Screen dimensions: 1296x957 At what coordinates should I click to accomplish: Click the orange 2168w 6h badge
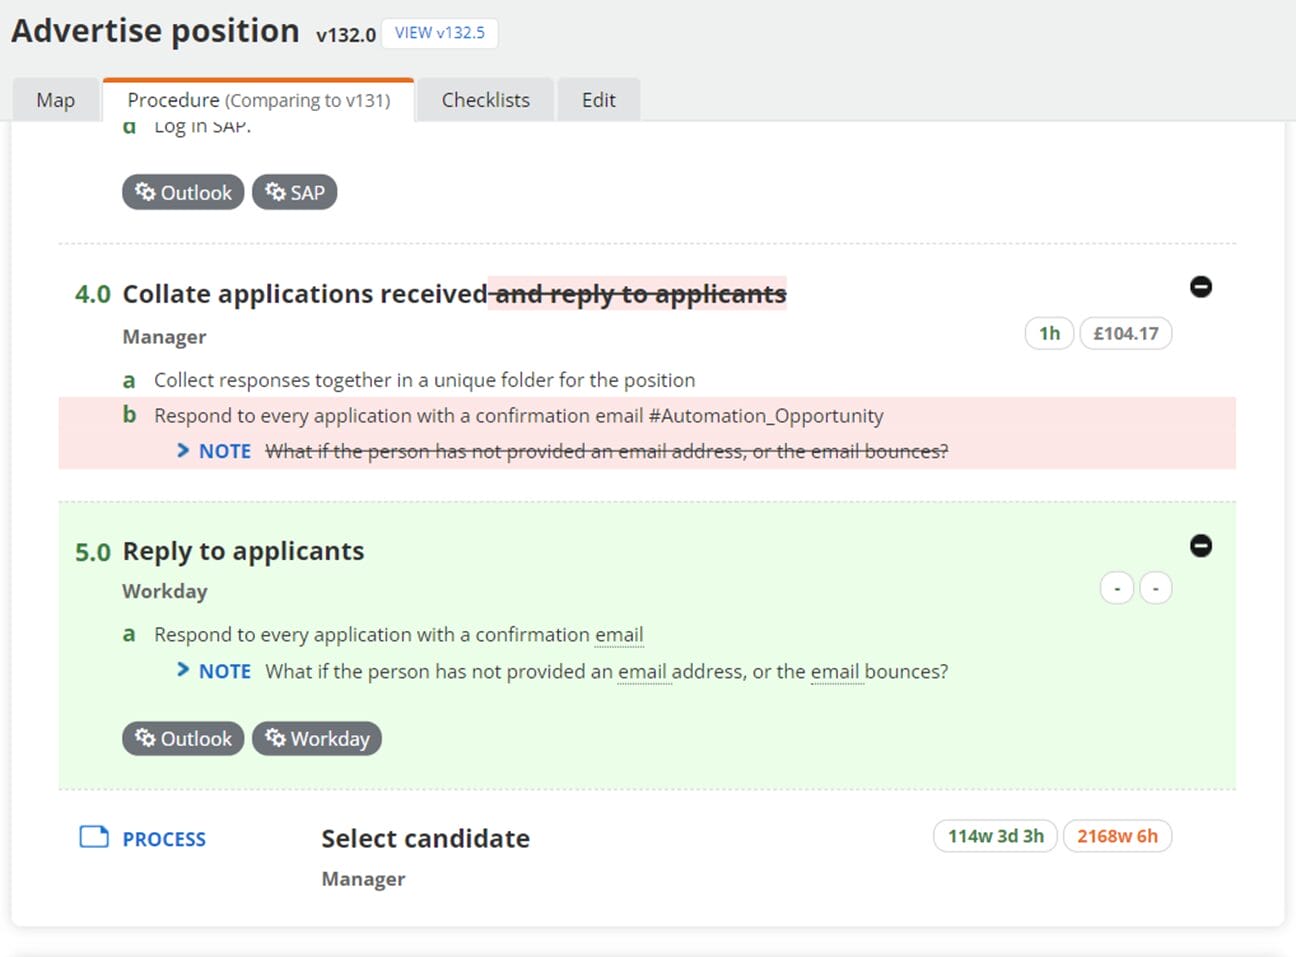tap(1117, 836)
